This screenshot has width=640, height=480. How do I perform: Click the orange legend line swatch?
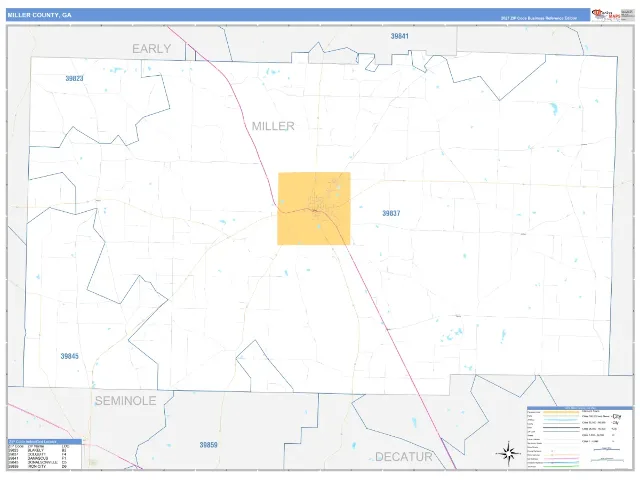(561, 412)
